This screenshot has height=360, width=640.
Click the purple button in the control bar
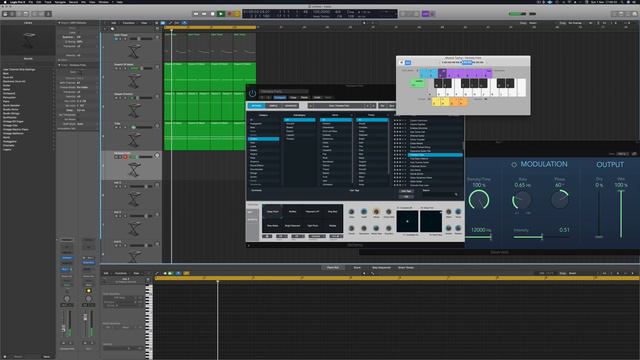(x=425, y=13)
